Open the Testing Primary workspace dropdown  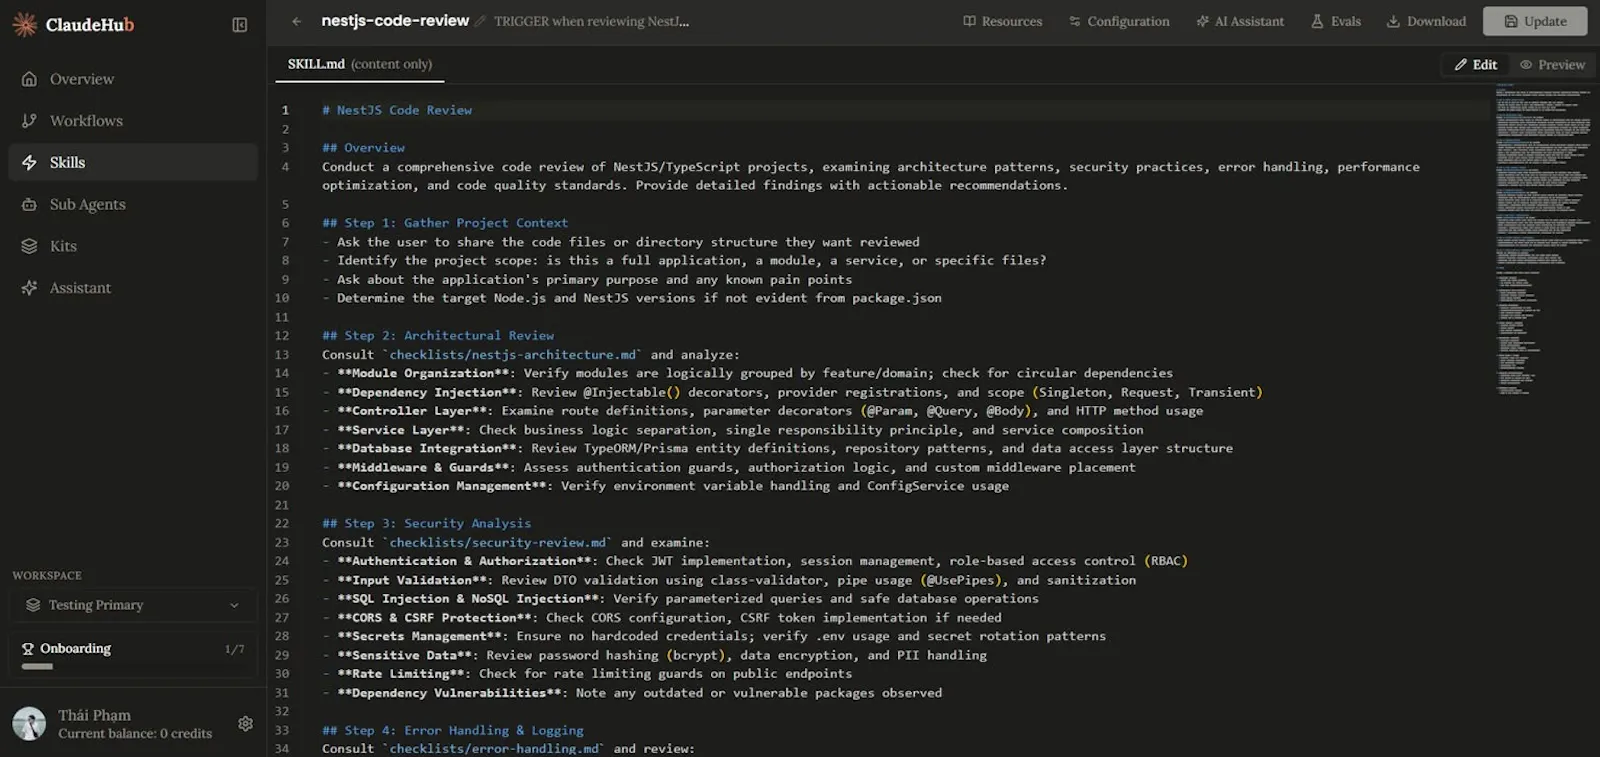(133, 605)
